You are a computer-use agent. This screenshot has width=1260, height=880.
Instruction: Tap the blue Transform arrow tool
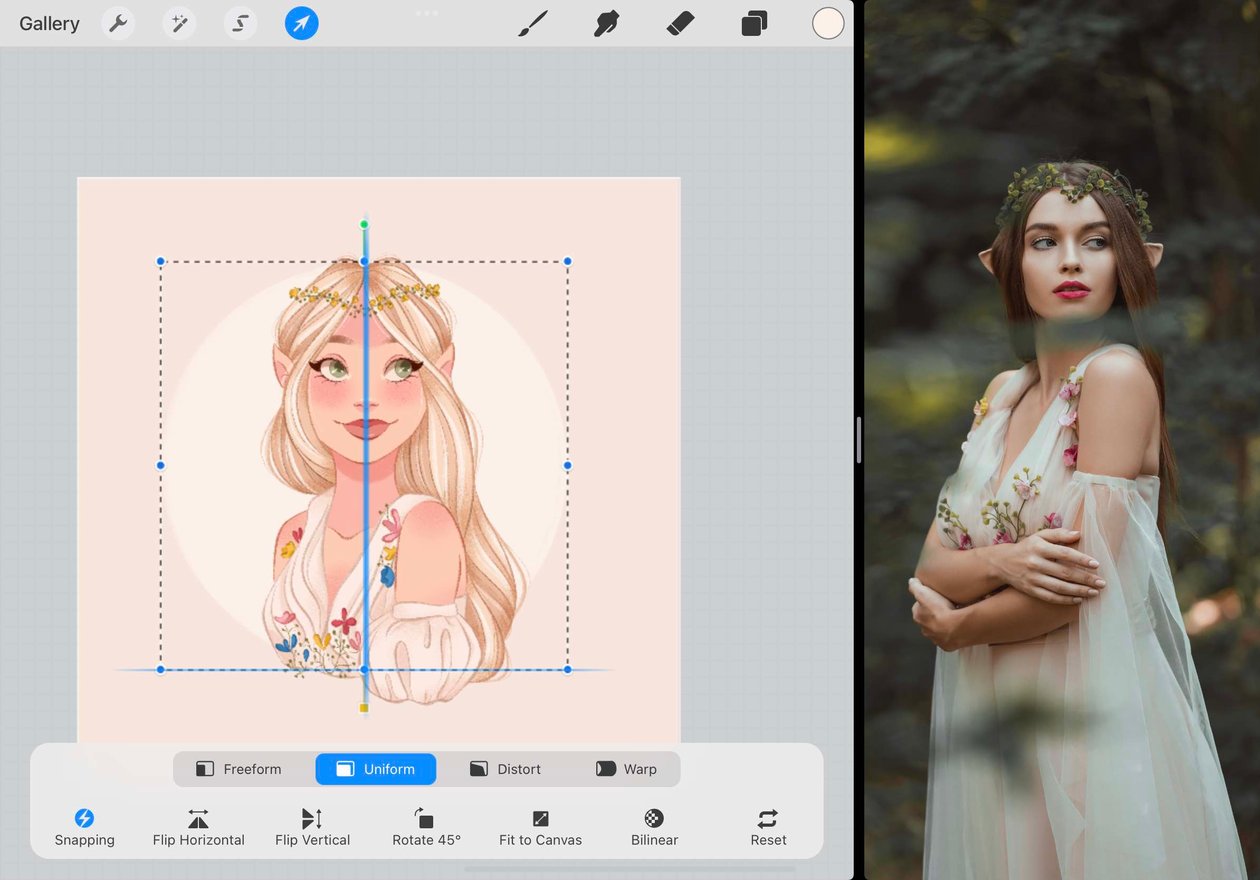click(x=301, y=23)
